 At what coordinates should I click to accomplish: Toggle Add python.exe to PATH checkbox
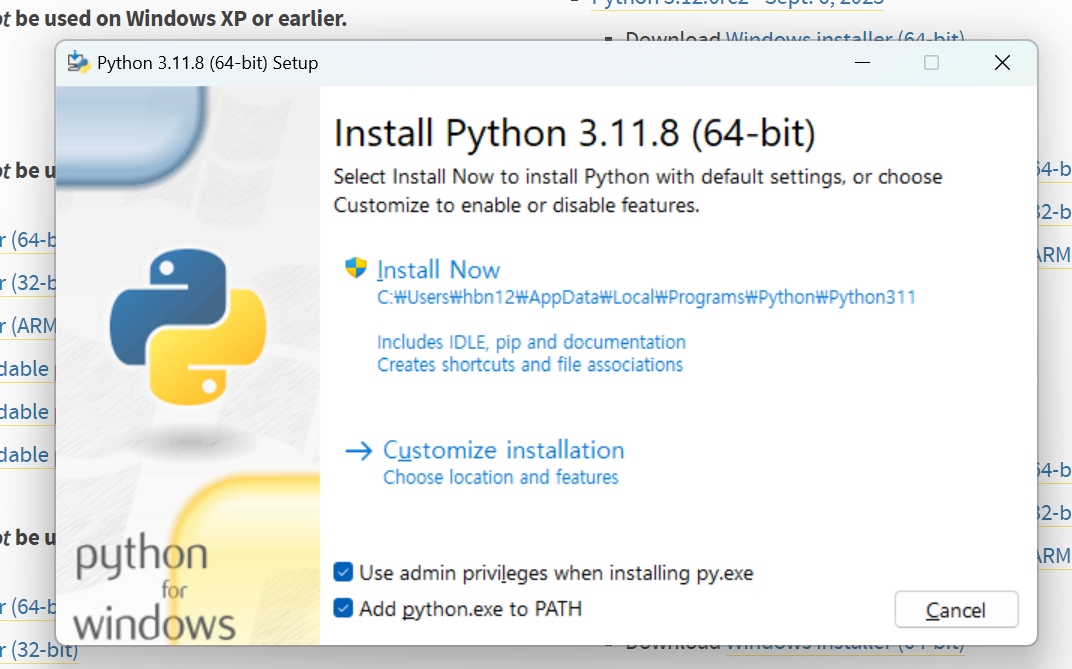pos(343,608)
